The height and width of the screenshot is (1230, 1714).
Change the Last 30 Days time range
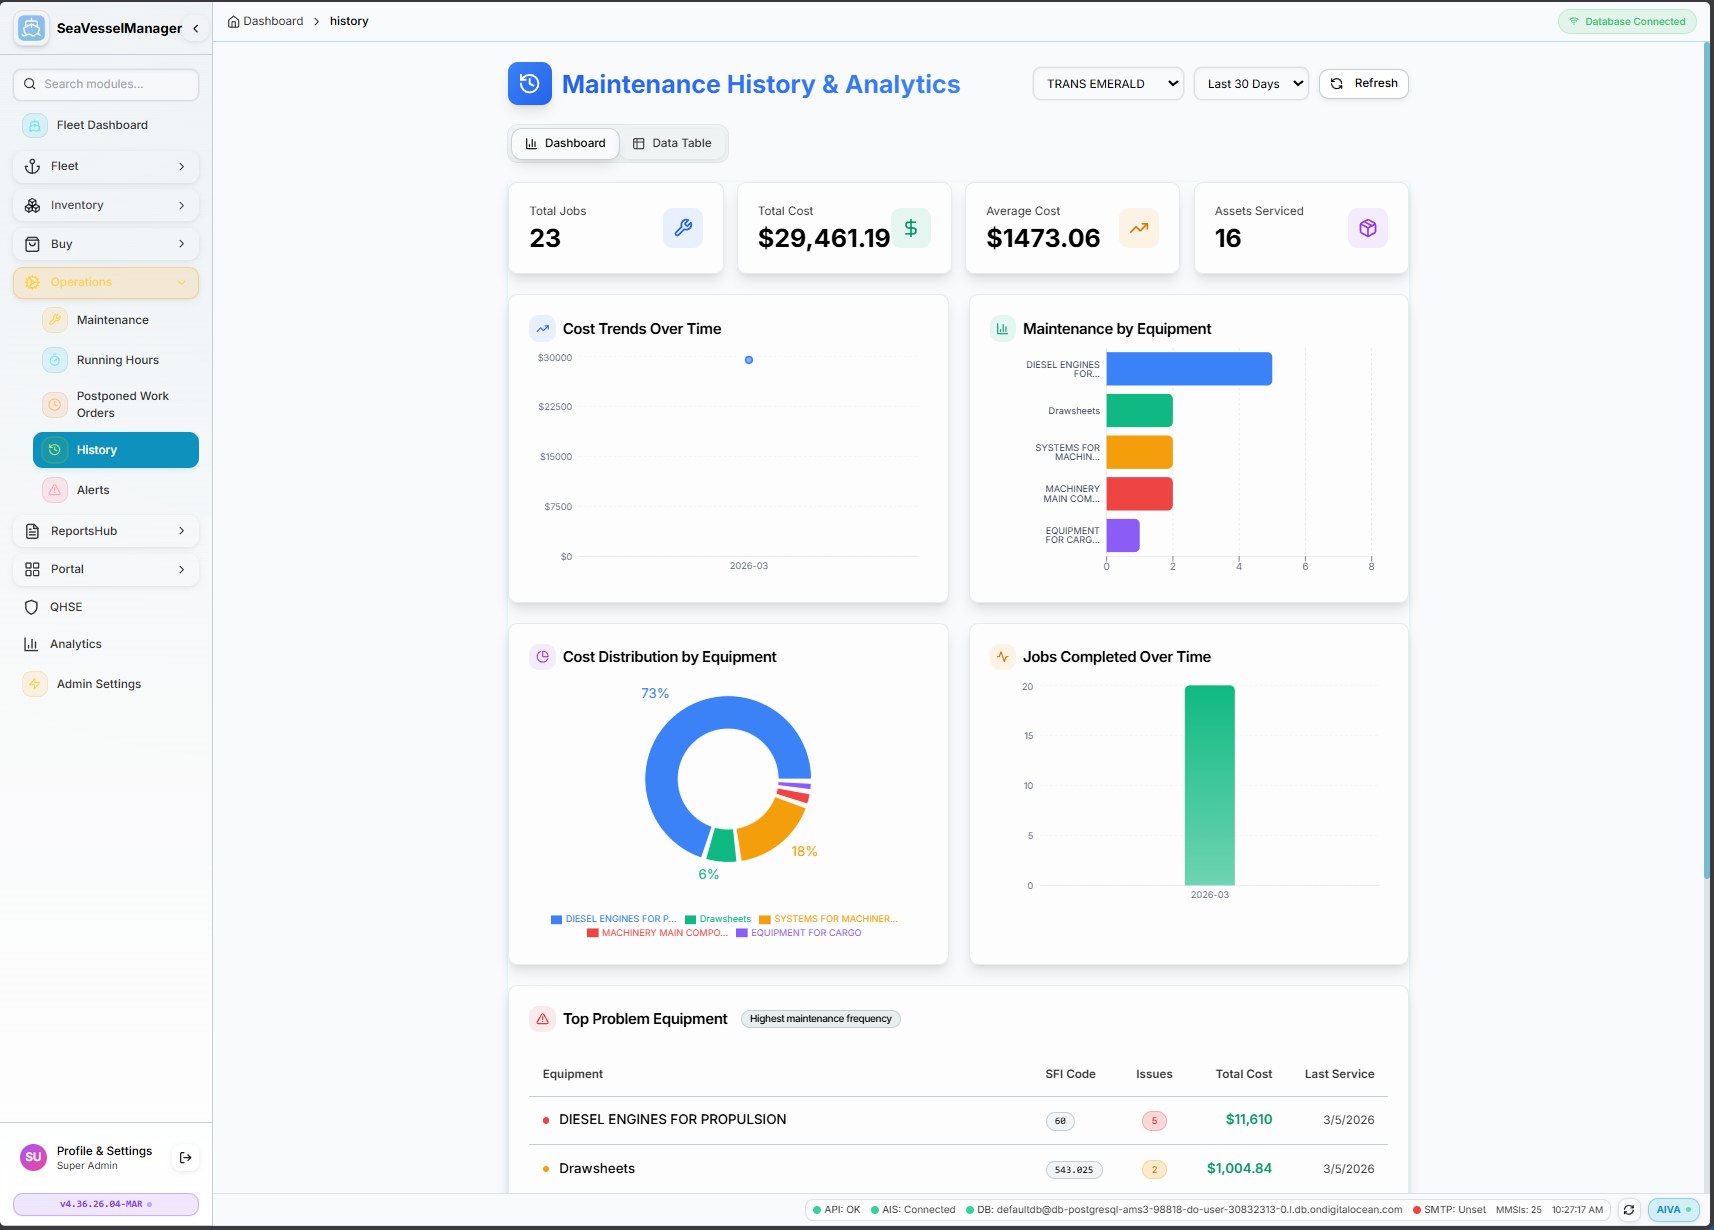tap(1250, 83)
